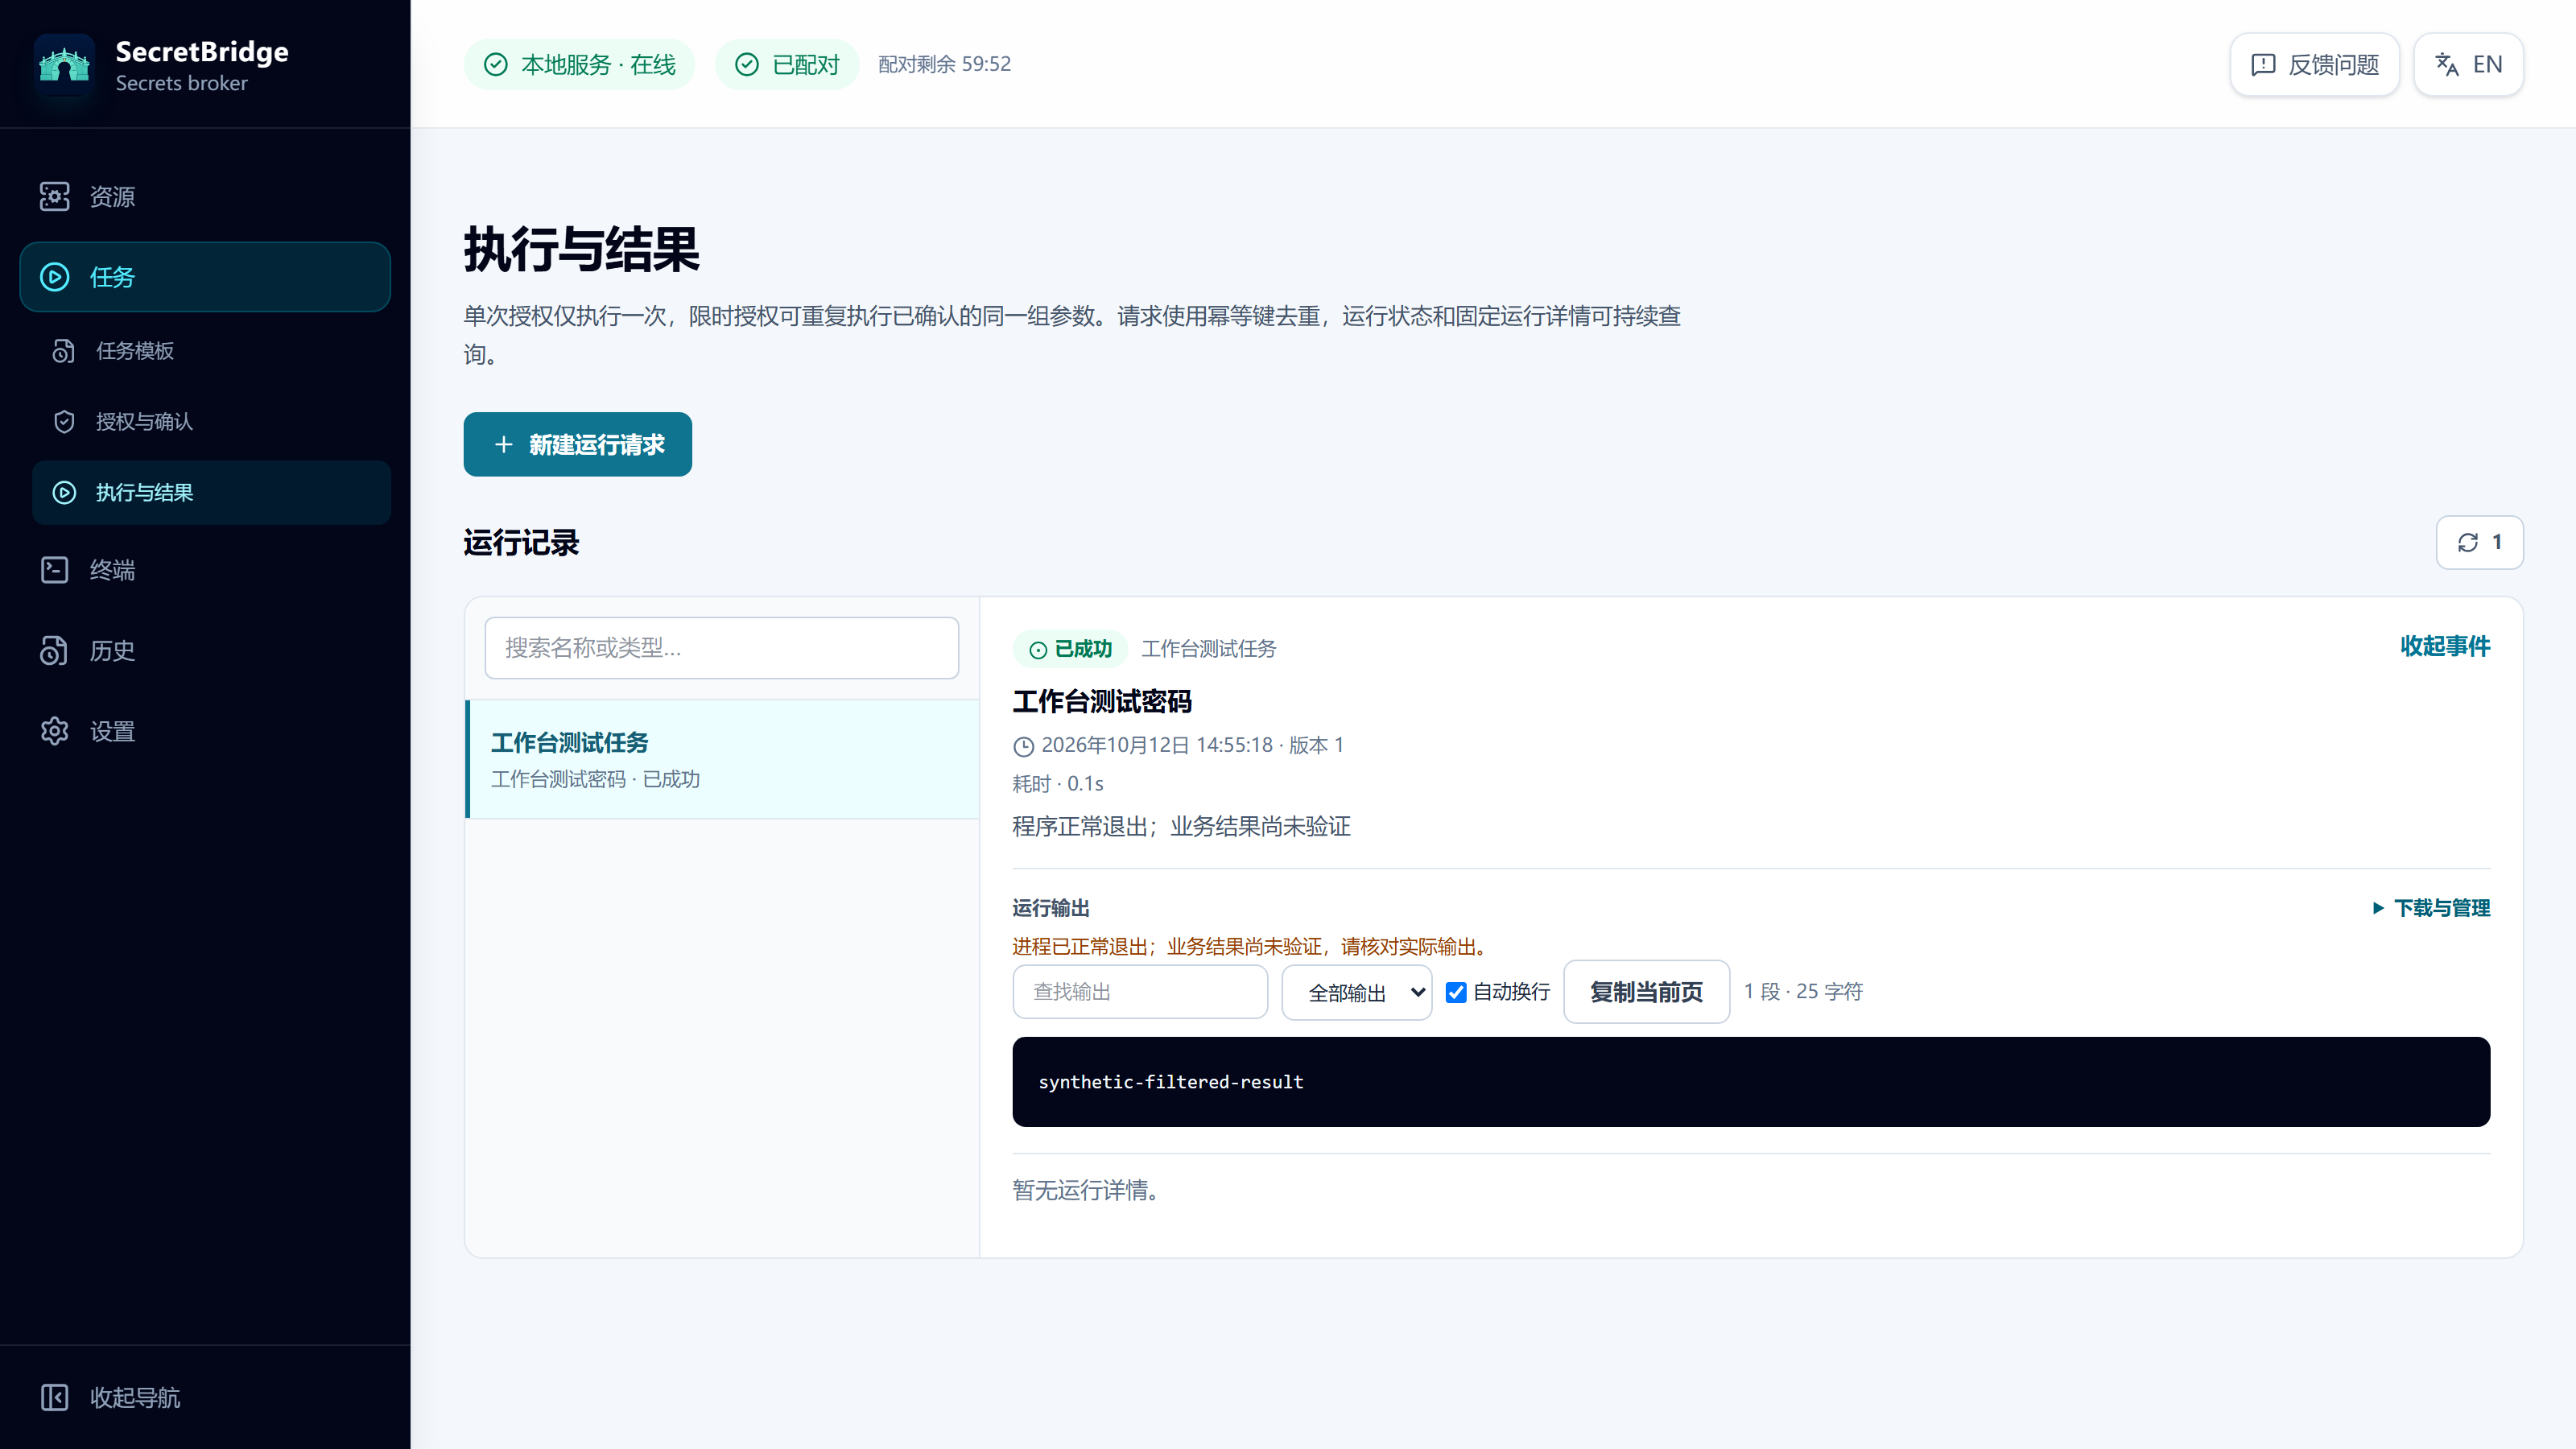Open the 资源 resources icon in sidebar
Viewport: 2576px width, 1449px height.
(54, 197)
